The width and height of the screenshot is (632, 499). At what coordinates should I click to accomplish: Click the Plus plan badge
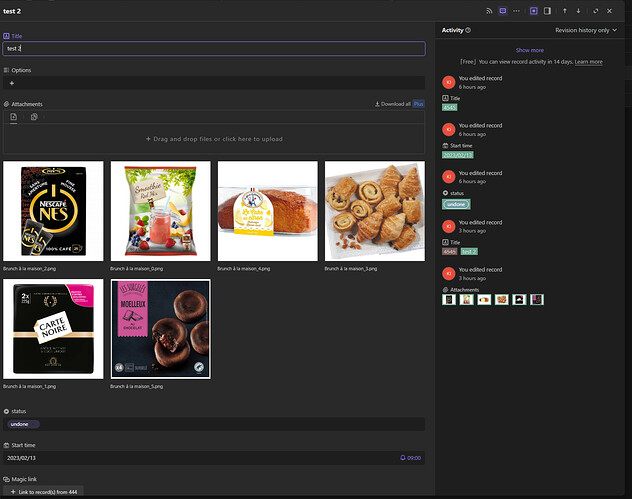(419, 104)
